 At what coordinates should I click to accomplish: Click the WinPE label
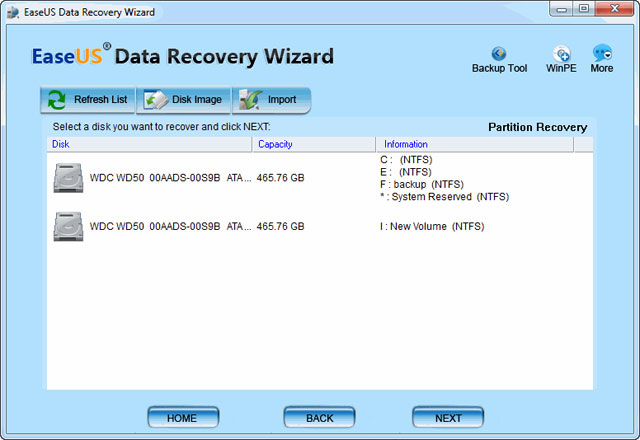(x=561, y=68)
